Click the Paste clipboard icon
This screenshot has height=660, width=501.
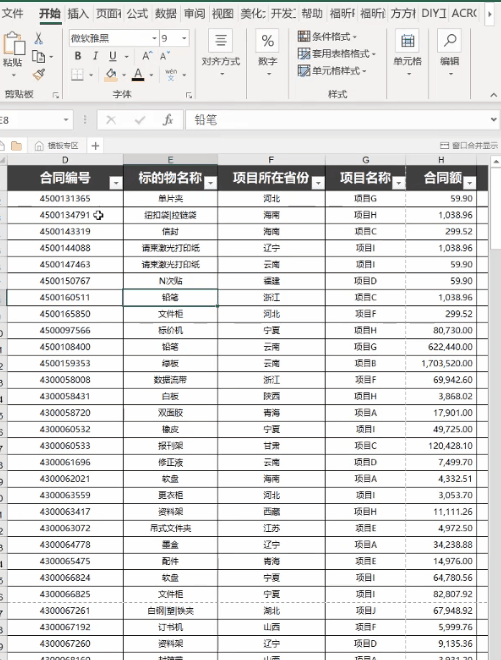13,43
